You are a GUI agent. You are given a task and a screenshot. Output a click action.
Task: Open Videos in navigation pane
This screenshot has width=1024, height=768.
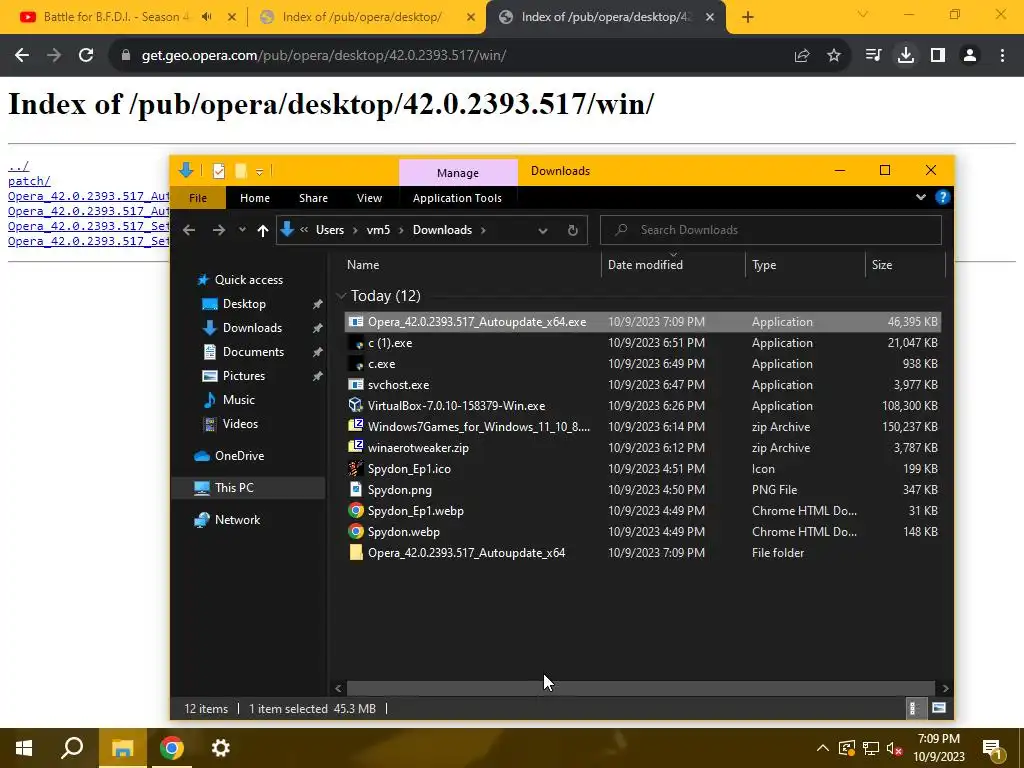point(240,424)
